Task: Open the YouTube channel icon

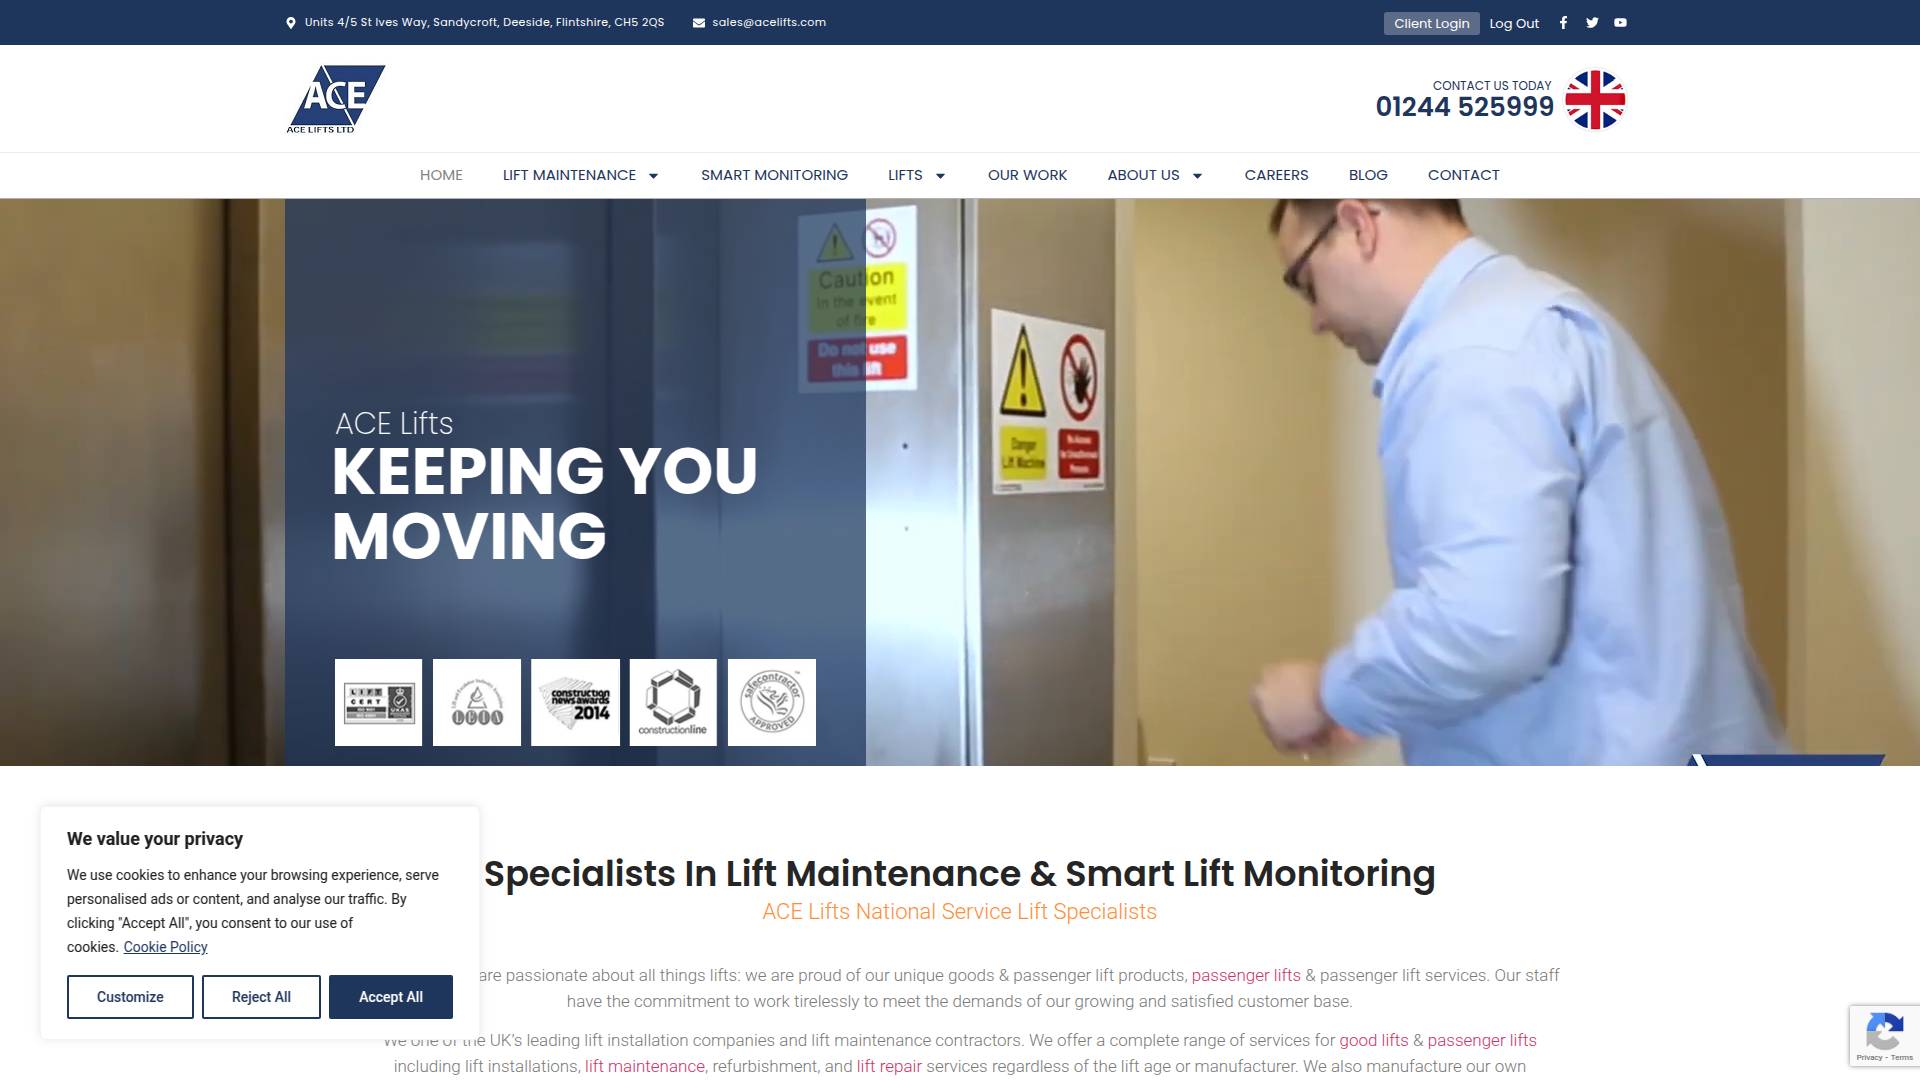Action: pyautogui.click(x=1619, y=22)
